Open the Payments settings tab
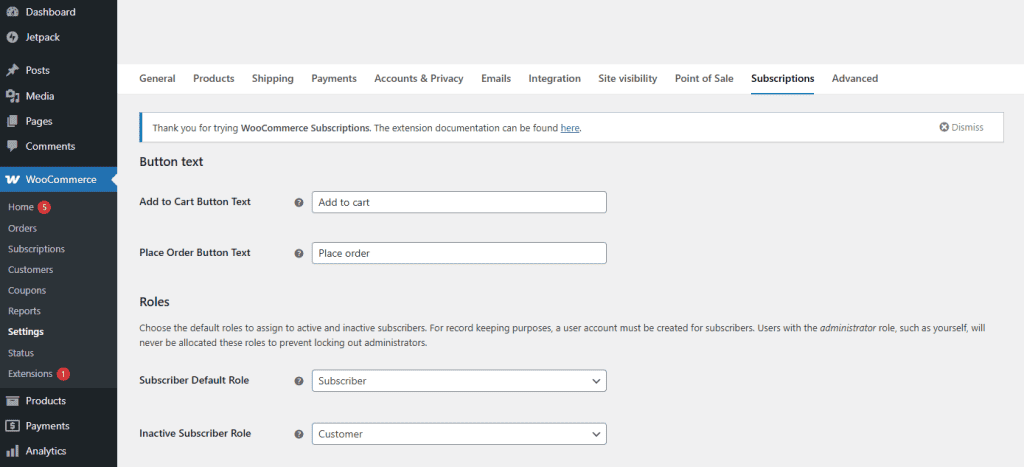 (334, 78)
